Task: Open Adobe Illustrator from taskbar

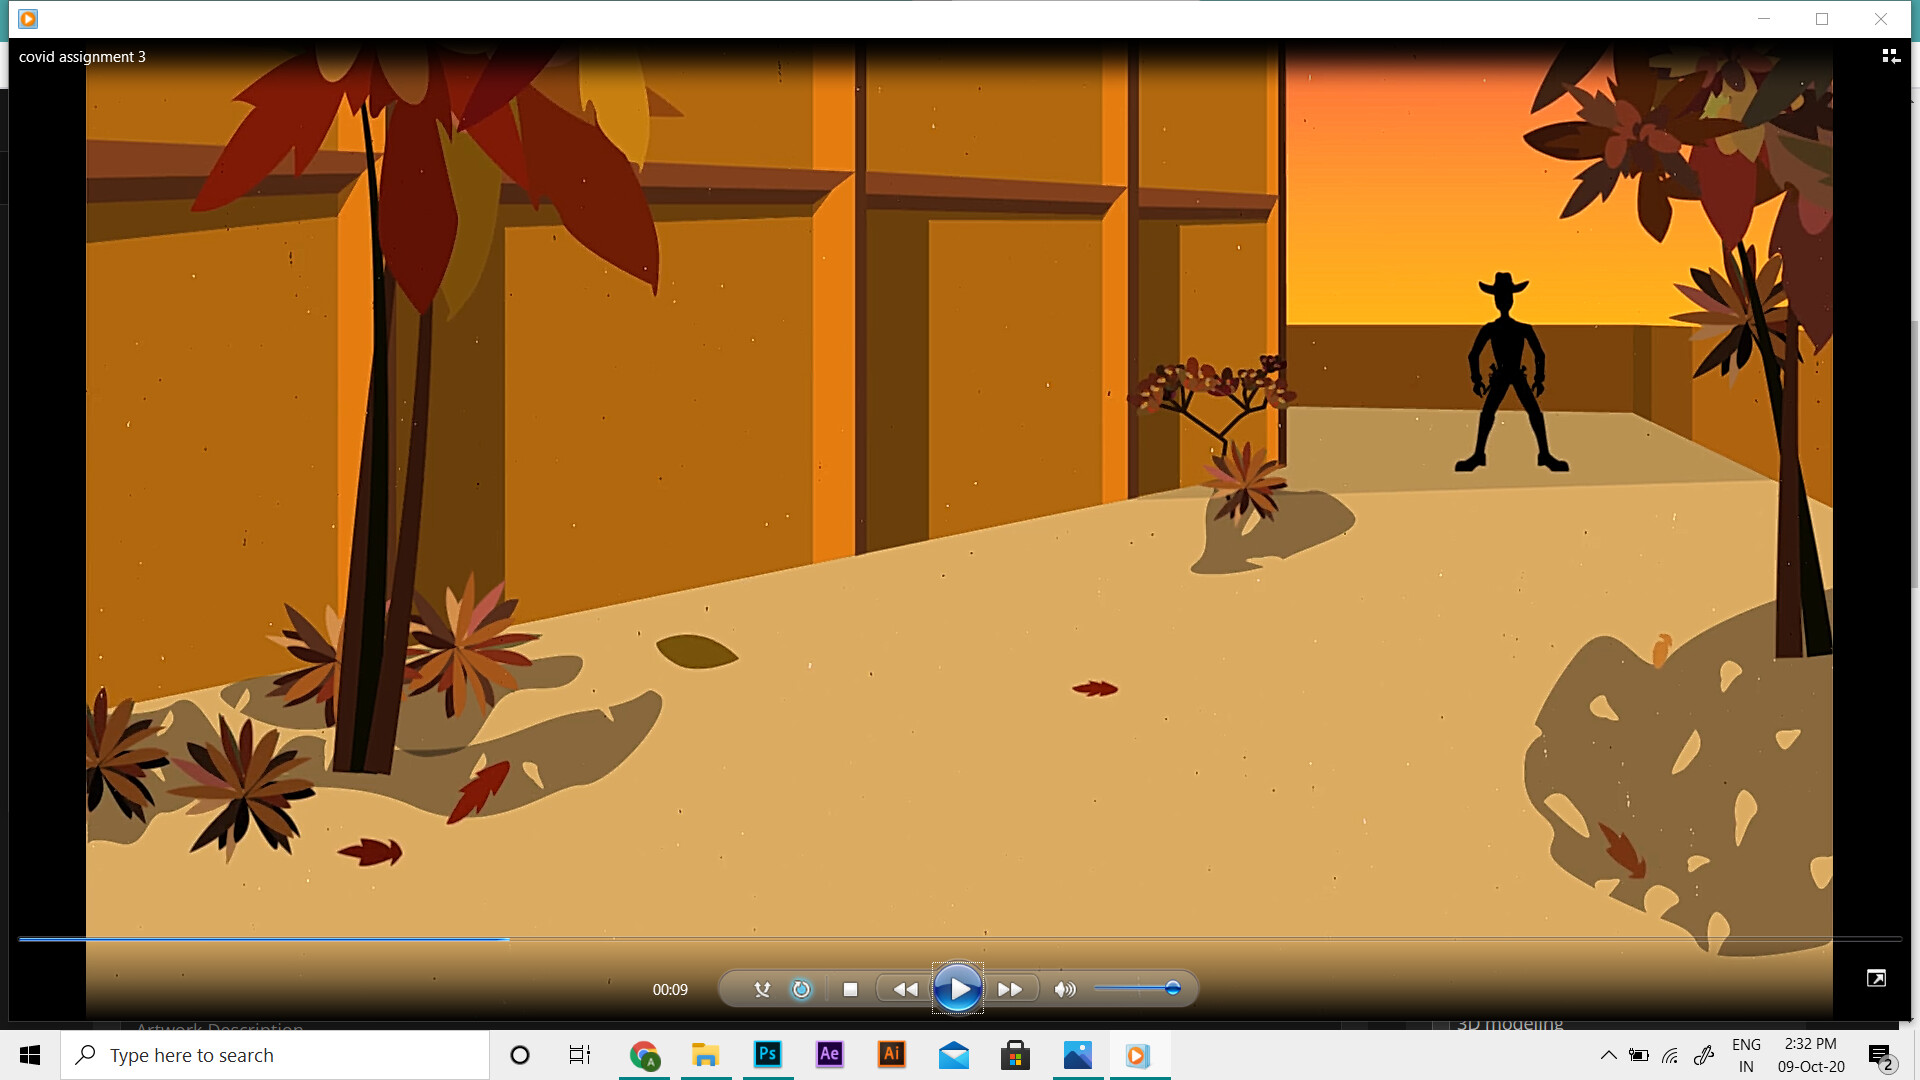Action: click(892, 1054)
